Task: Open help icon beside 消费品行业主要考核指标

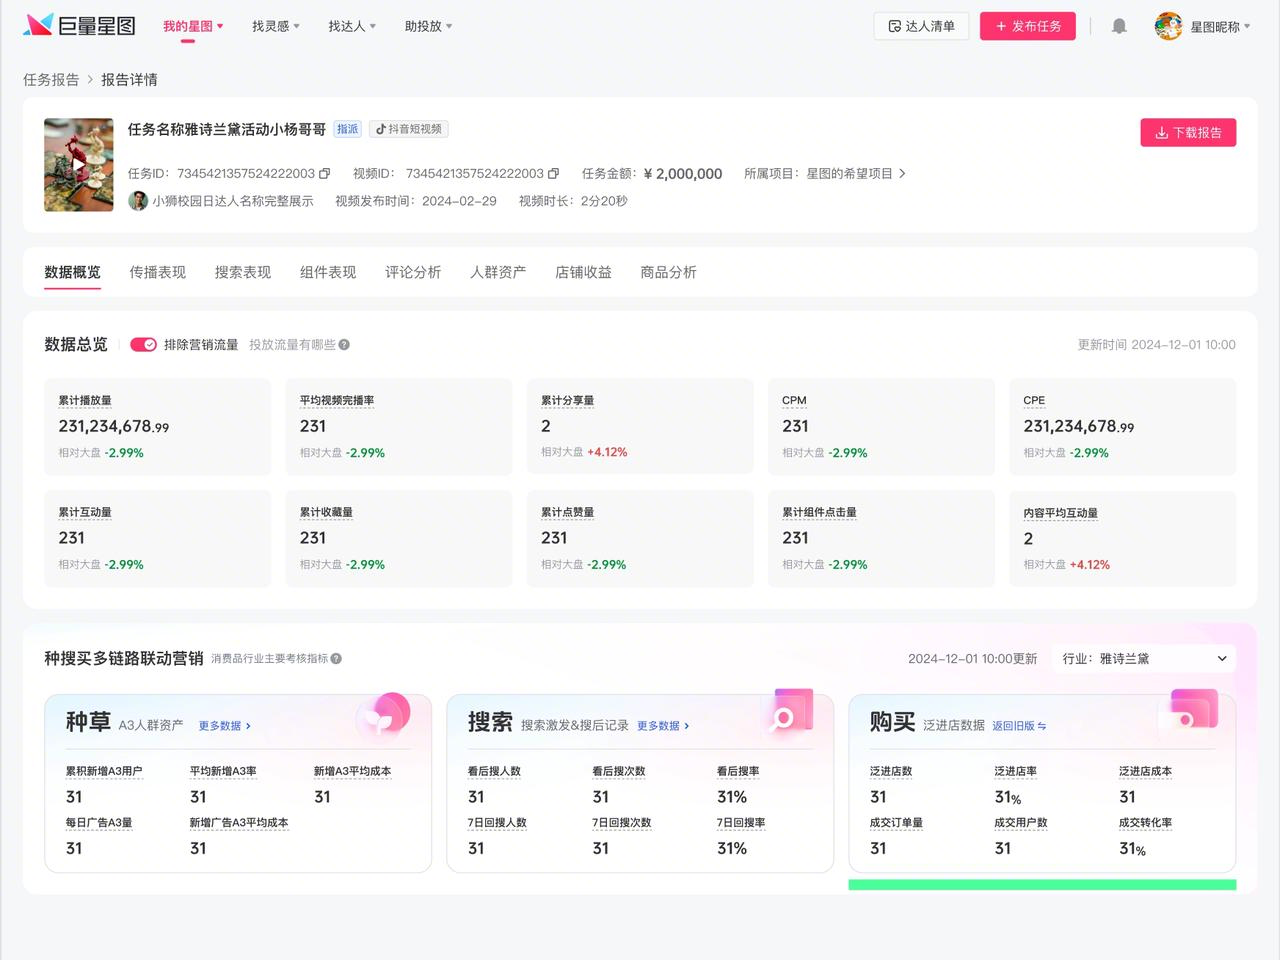Action: [336, 659]
